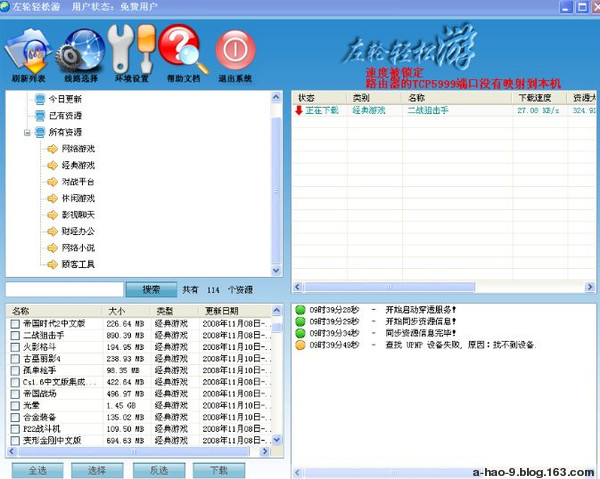Open the 对战平台 category
Image resolution: width=600 pixels, height=479 pixels.
point(77,183)
